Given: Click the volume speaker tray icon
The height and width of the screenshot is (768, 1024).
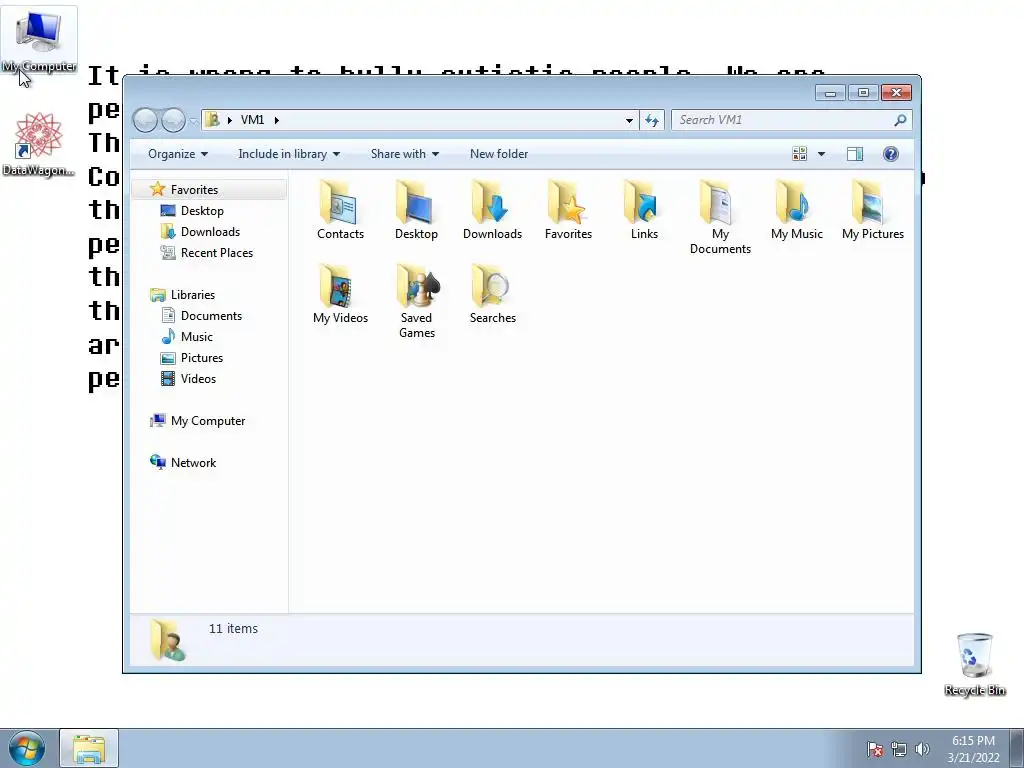Looking at the screenshot, I should coord(922,749).
